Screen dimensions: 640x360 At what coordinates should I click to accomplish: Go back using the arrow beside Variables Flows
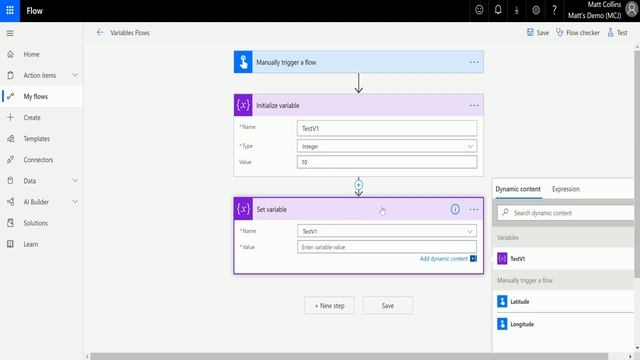(x=100, y=33)
